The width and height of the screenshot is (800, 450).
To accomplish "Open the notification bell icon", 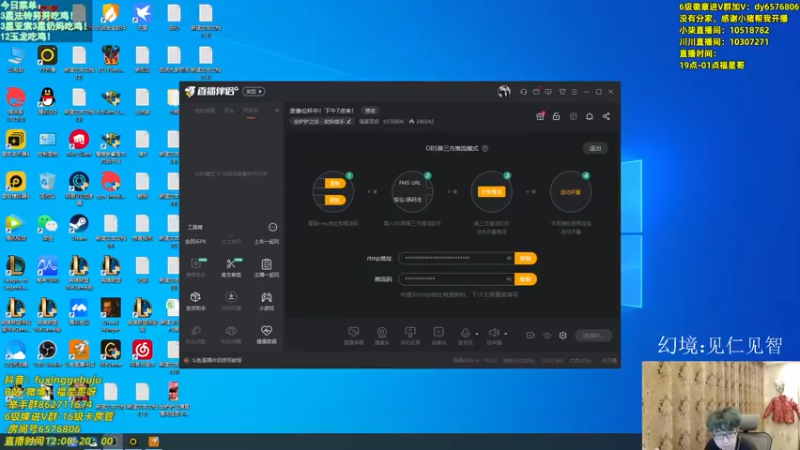I will coord(589,116).
